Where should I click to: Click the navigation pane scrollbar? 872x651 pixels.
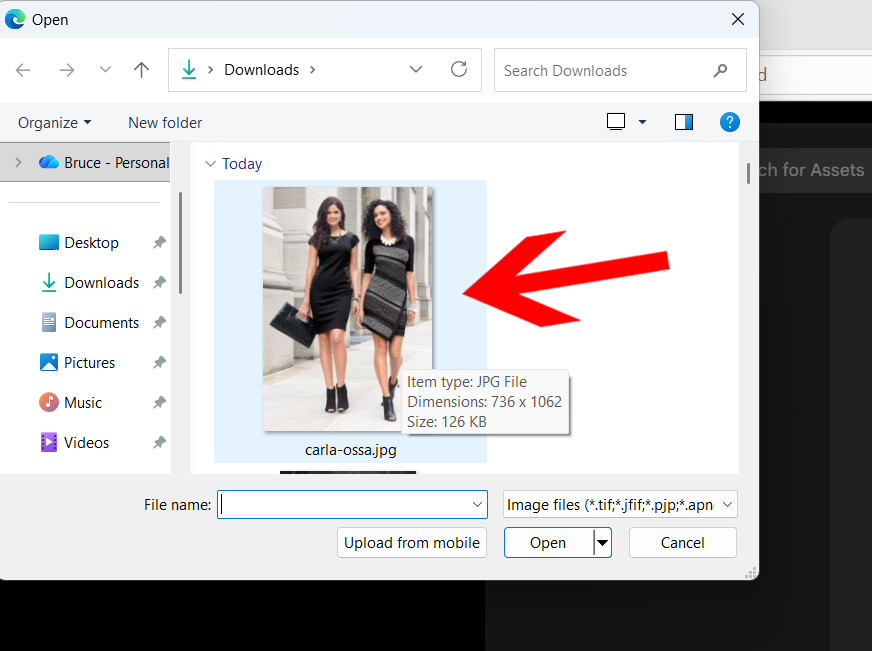[x=180, y=243]
